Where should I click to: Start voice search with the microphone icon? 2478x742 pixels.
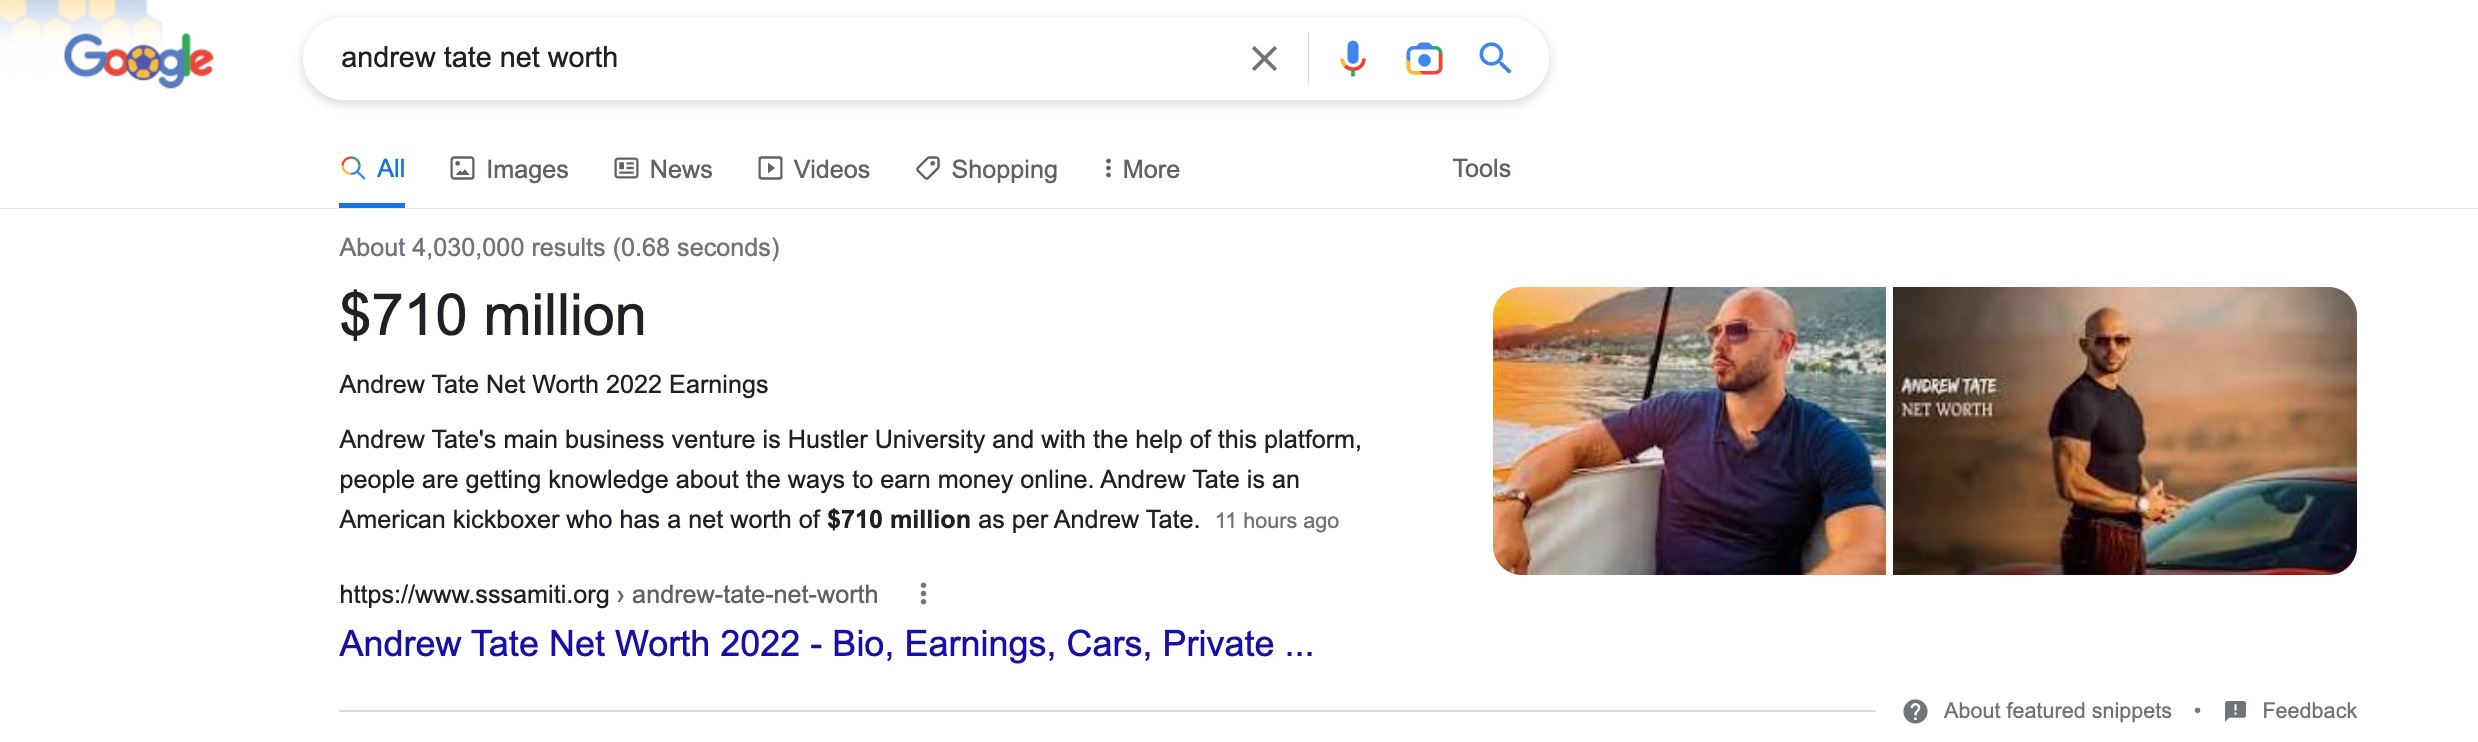coord(1352,58)
